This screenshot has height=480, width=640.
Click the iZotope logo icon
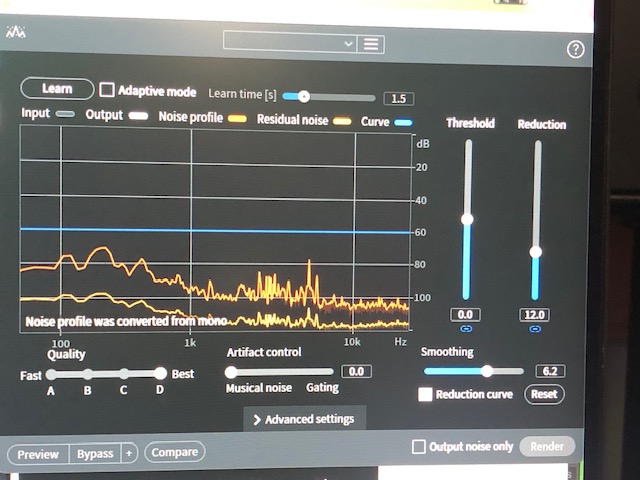click(16, 32)
